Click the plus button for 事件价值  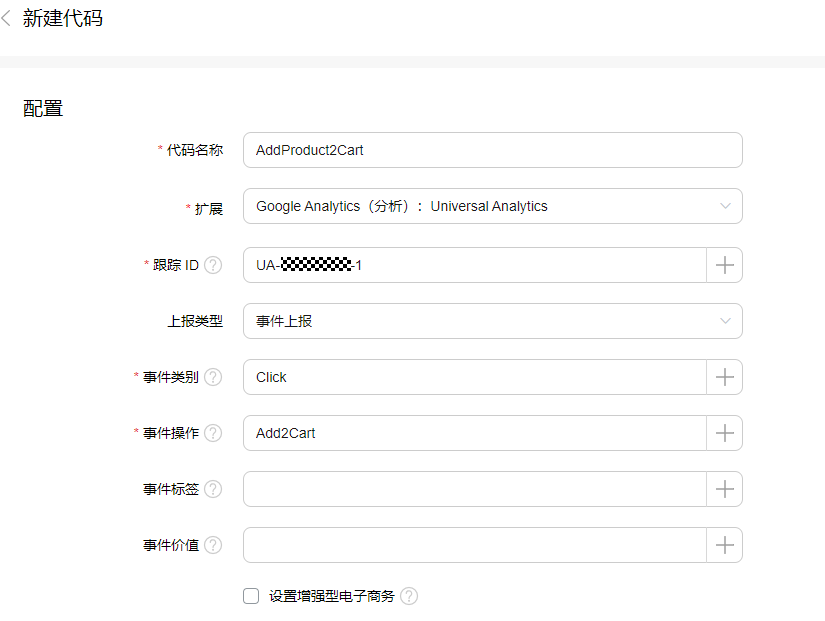[725, 545]
